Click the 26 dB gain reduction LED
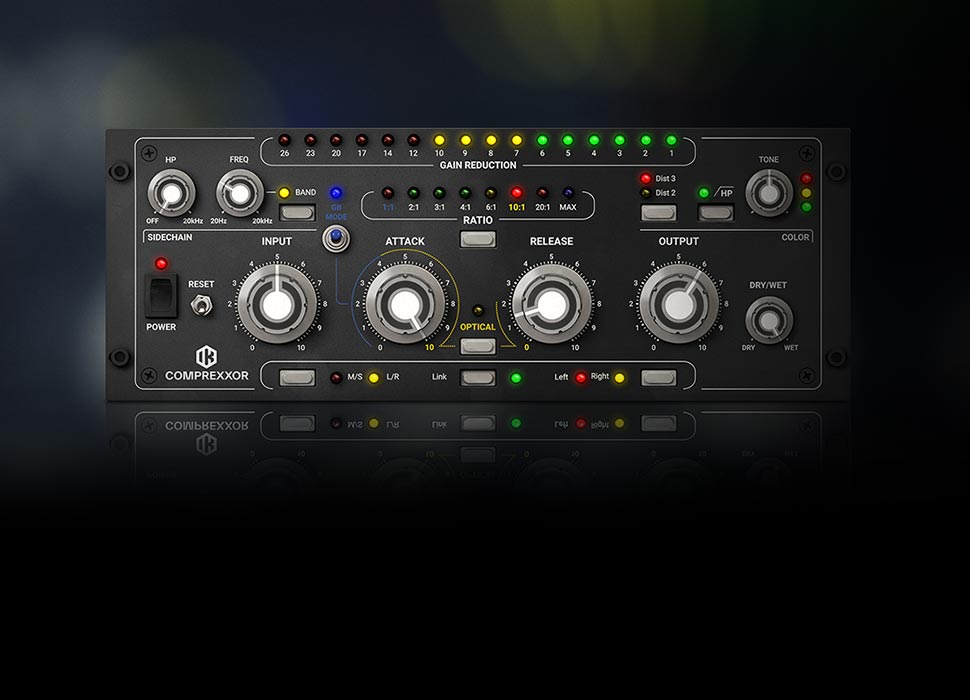 [284, 140]
